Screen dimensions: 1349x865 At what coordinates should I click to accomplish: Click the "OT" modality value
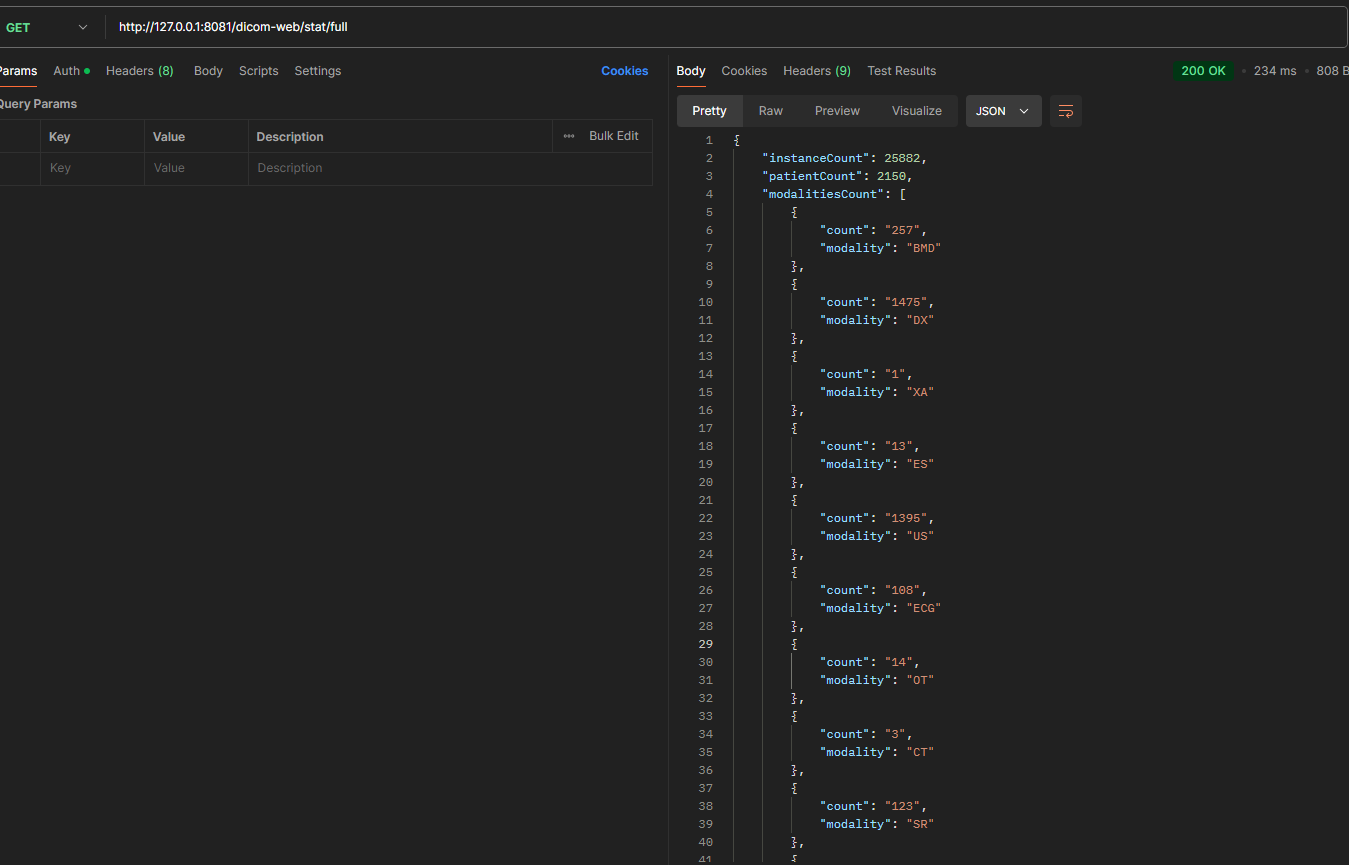[x=920, y=680]
